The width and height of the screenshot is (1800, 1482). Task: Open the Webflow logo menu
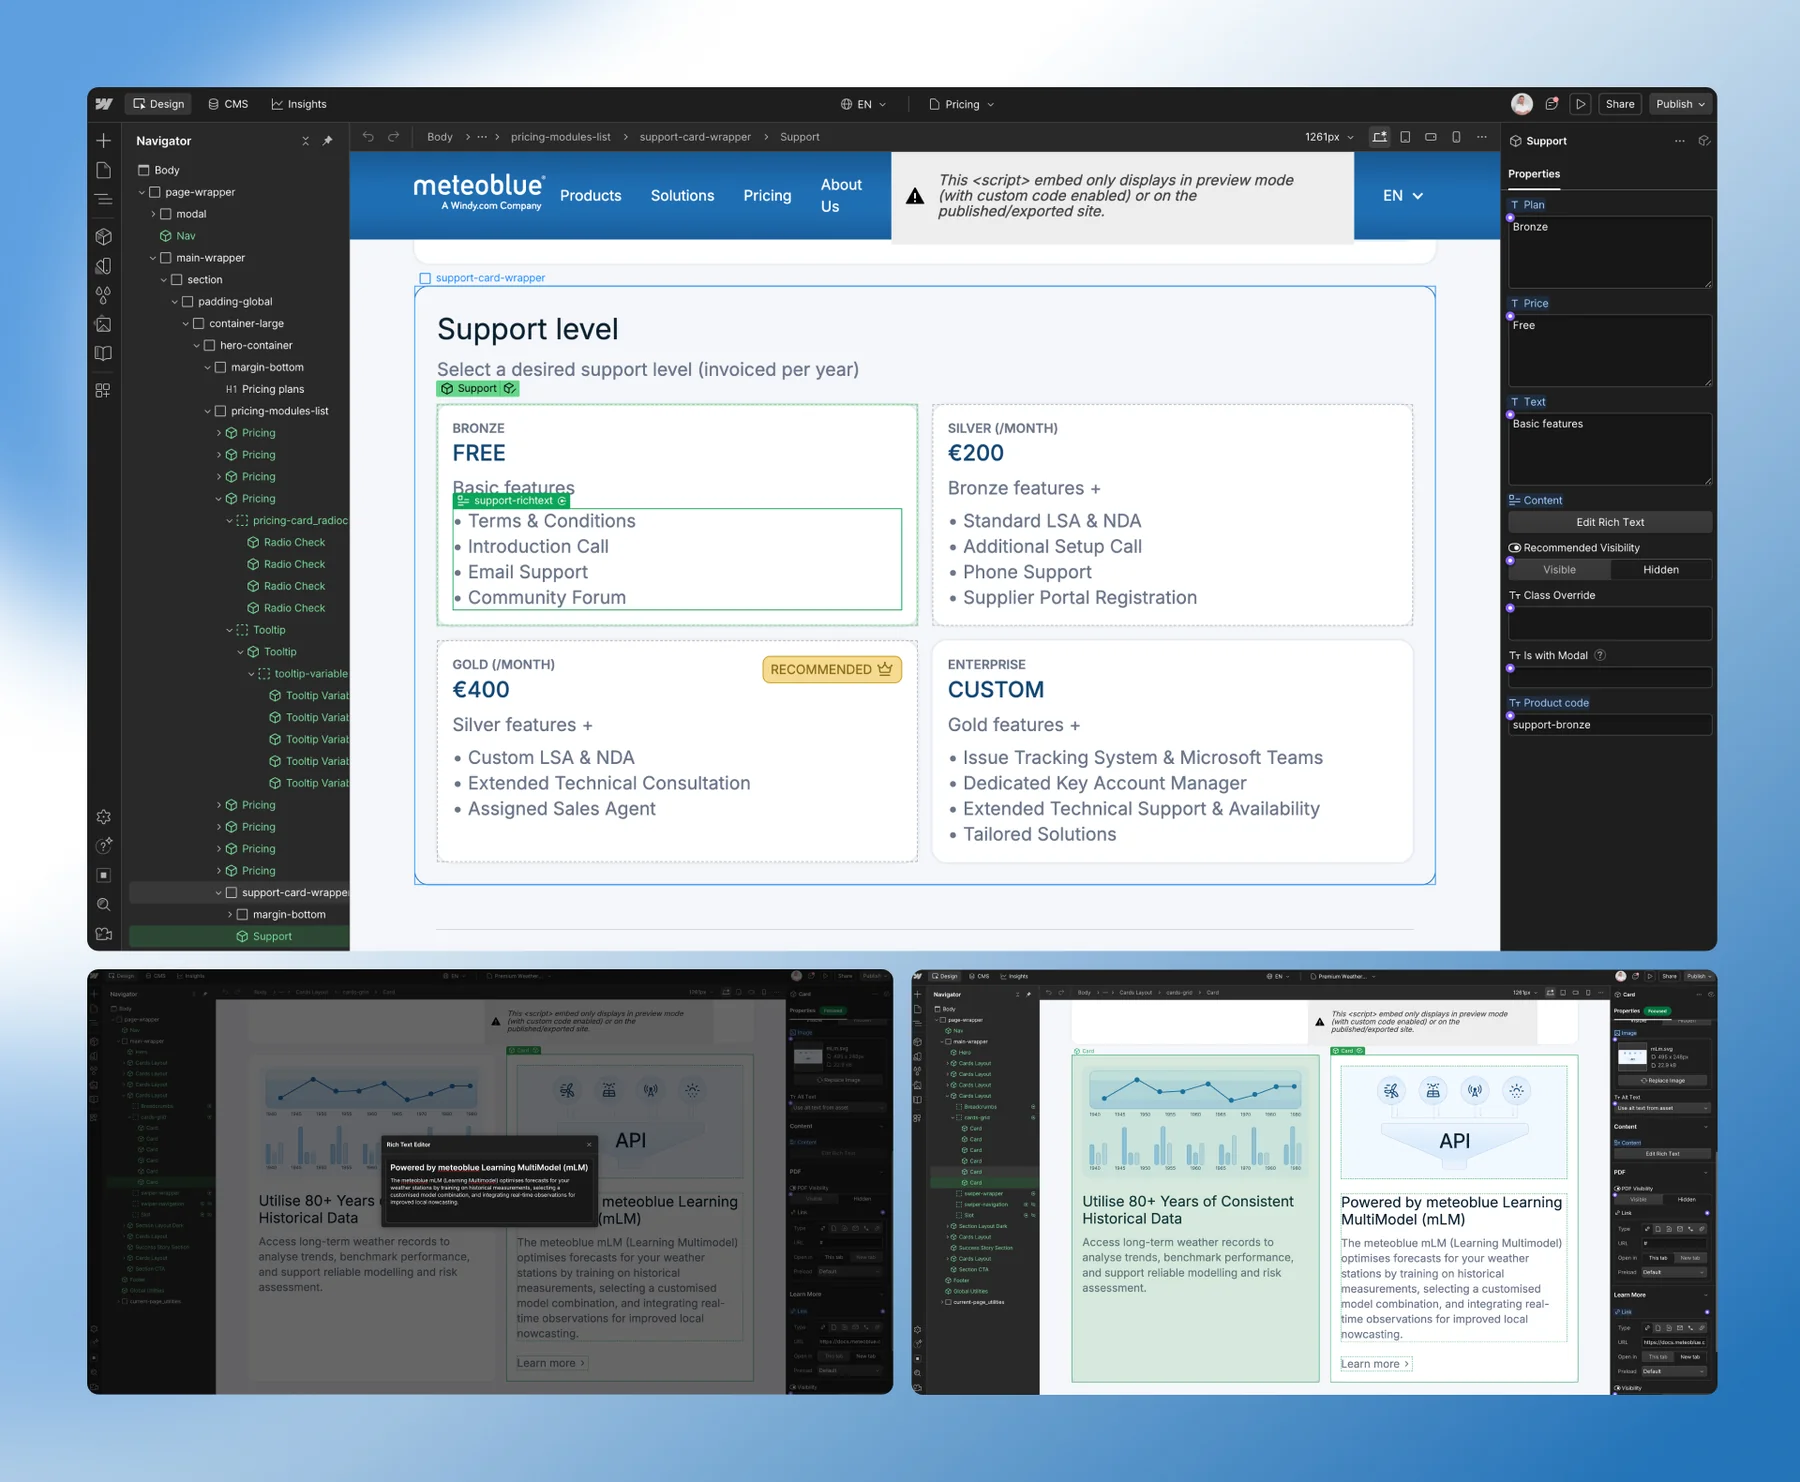click(104, 104)
